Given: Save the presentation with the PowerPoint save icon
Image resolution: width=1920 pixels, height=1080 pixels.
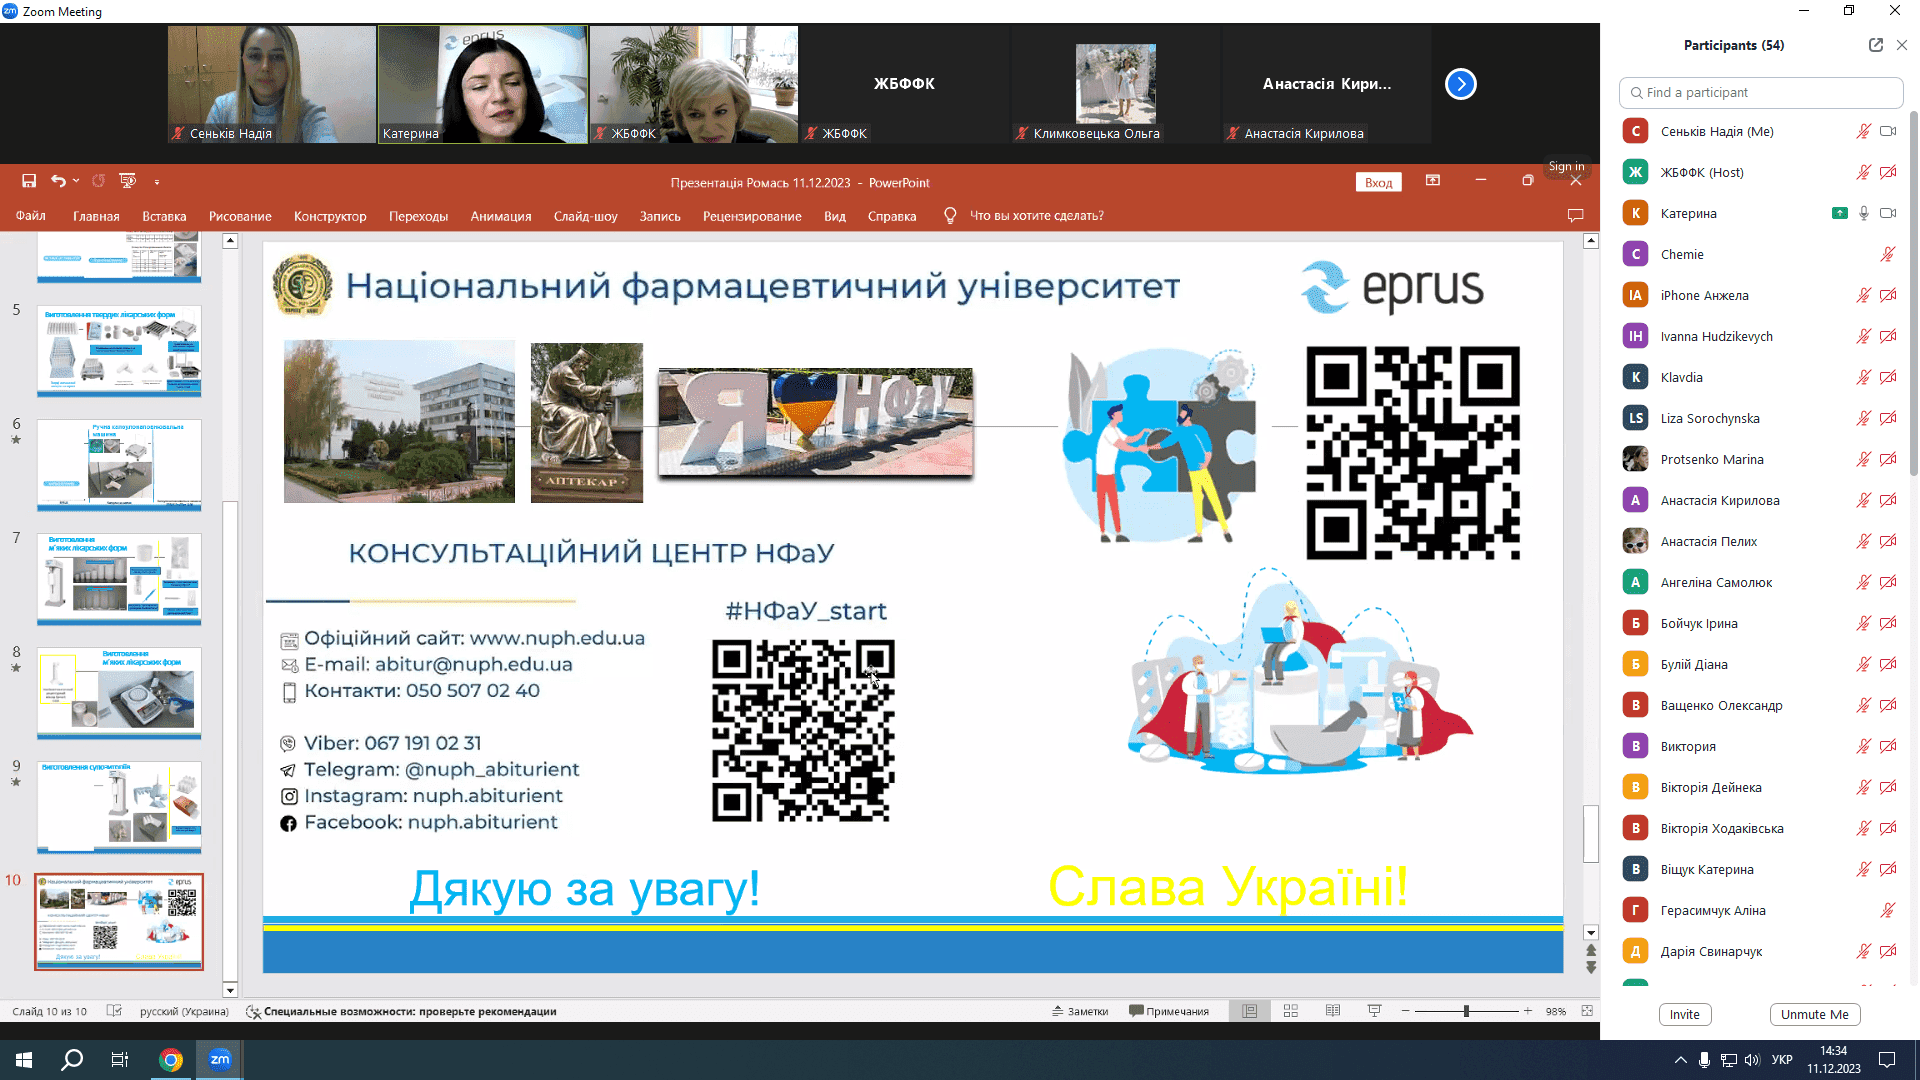Looking at the screenshot, I should tap(29, 181).
